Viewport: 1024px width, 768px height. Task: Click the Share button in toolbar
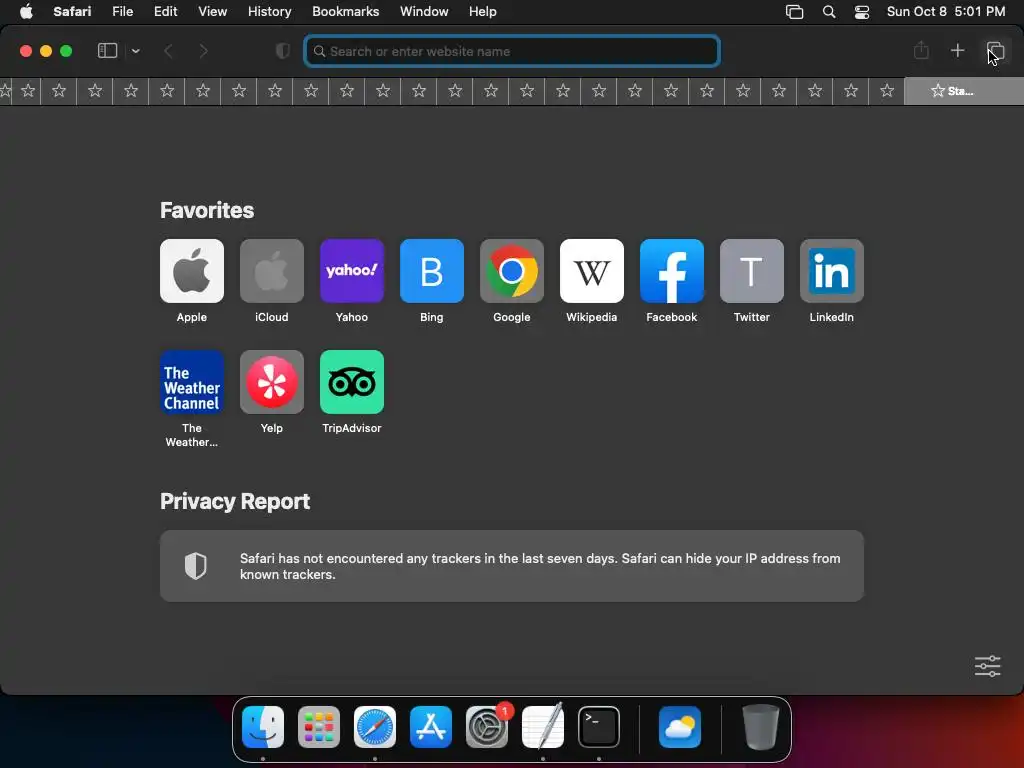[x=921, y=50]
